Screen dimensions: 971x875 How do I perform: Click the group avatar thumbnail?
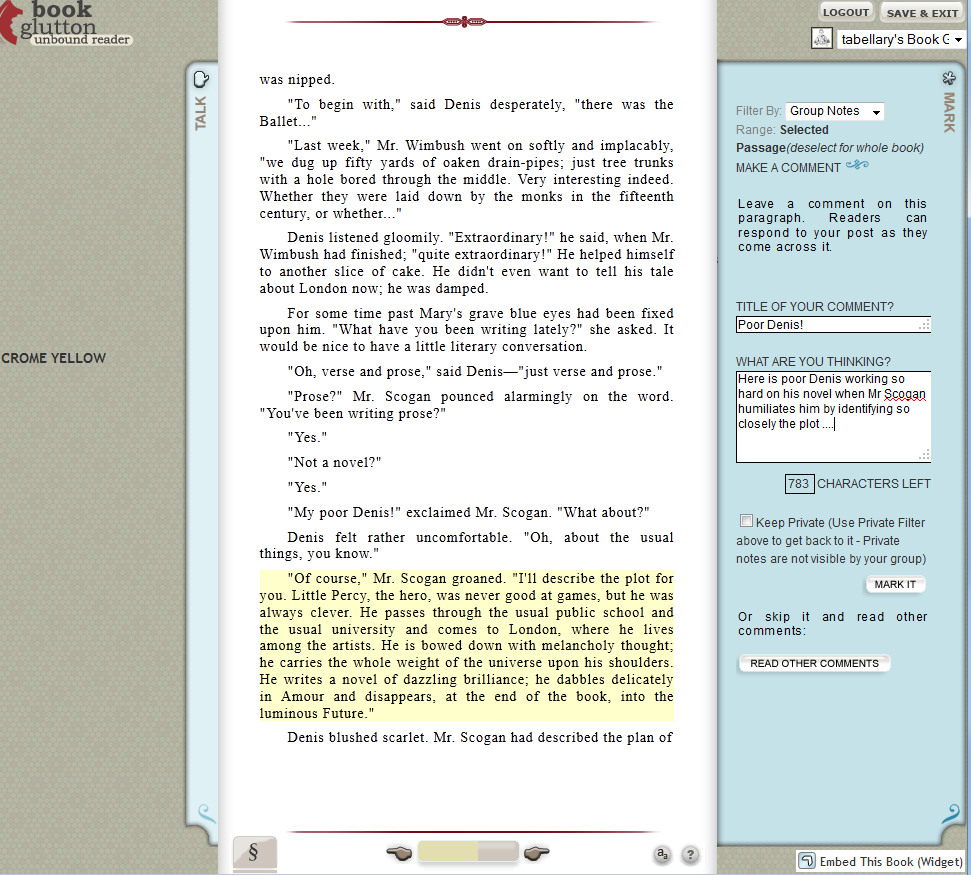[x=822, y=38]
